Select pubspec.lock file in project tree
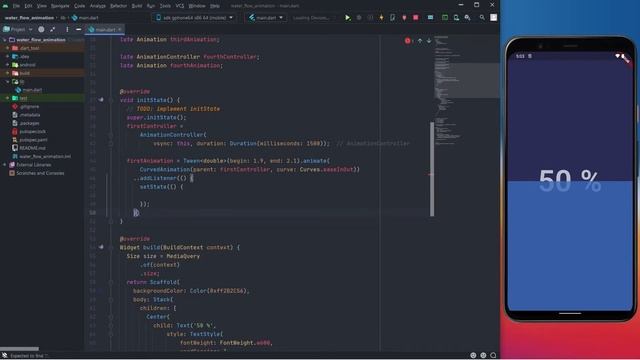Image resolution: width=640 pixels, height=360 pixels. (33, 131)
